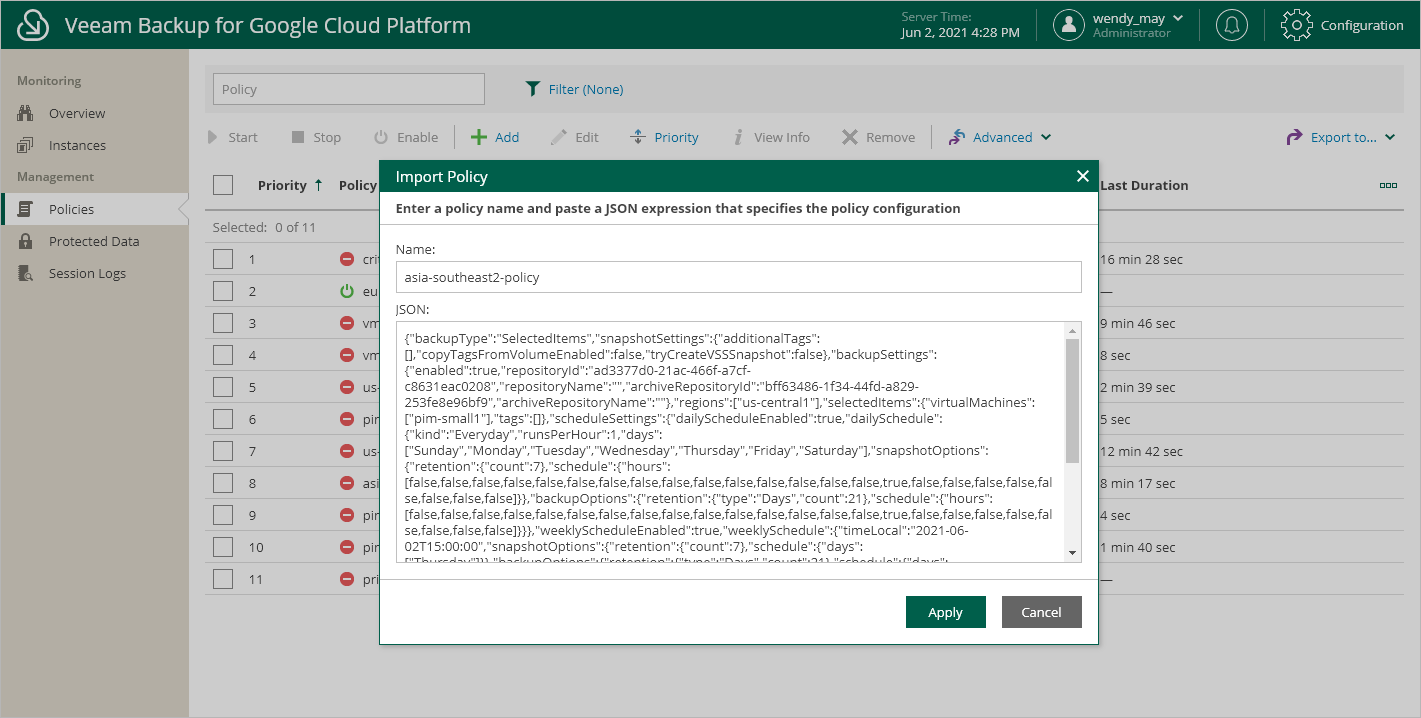Click the filter funnel icon
Image resolution: width=1421 pixels, height=718 pixels.
533,89
